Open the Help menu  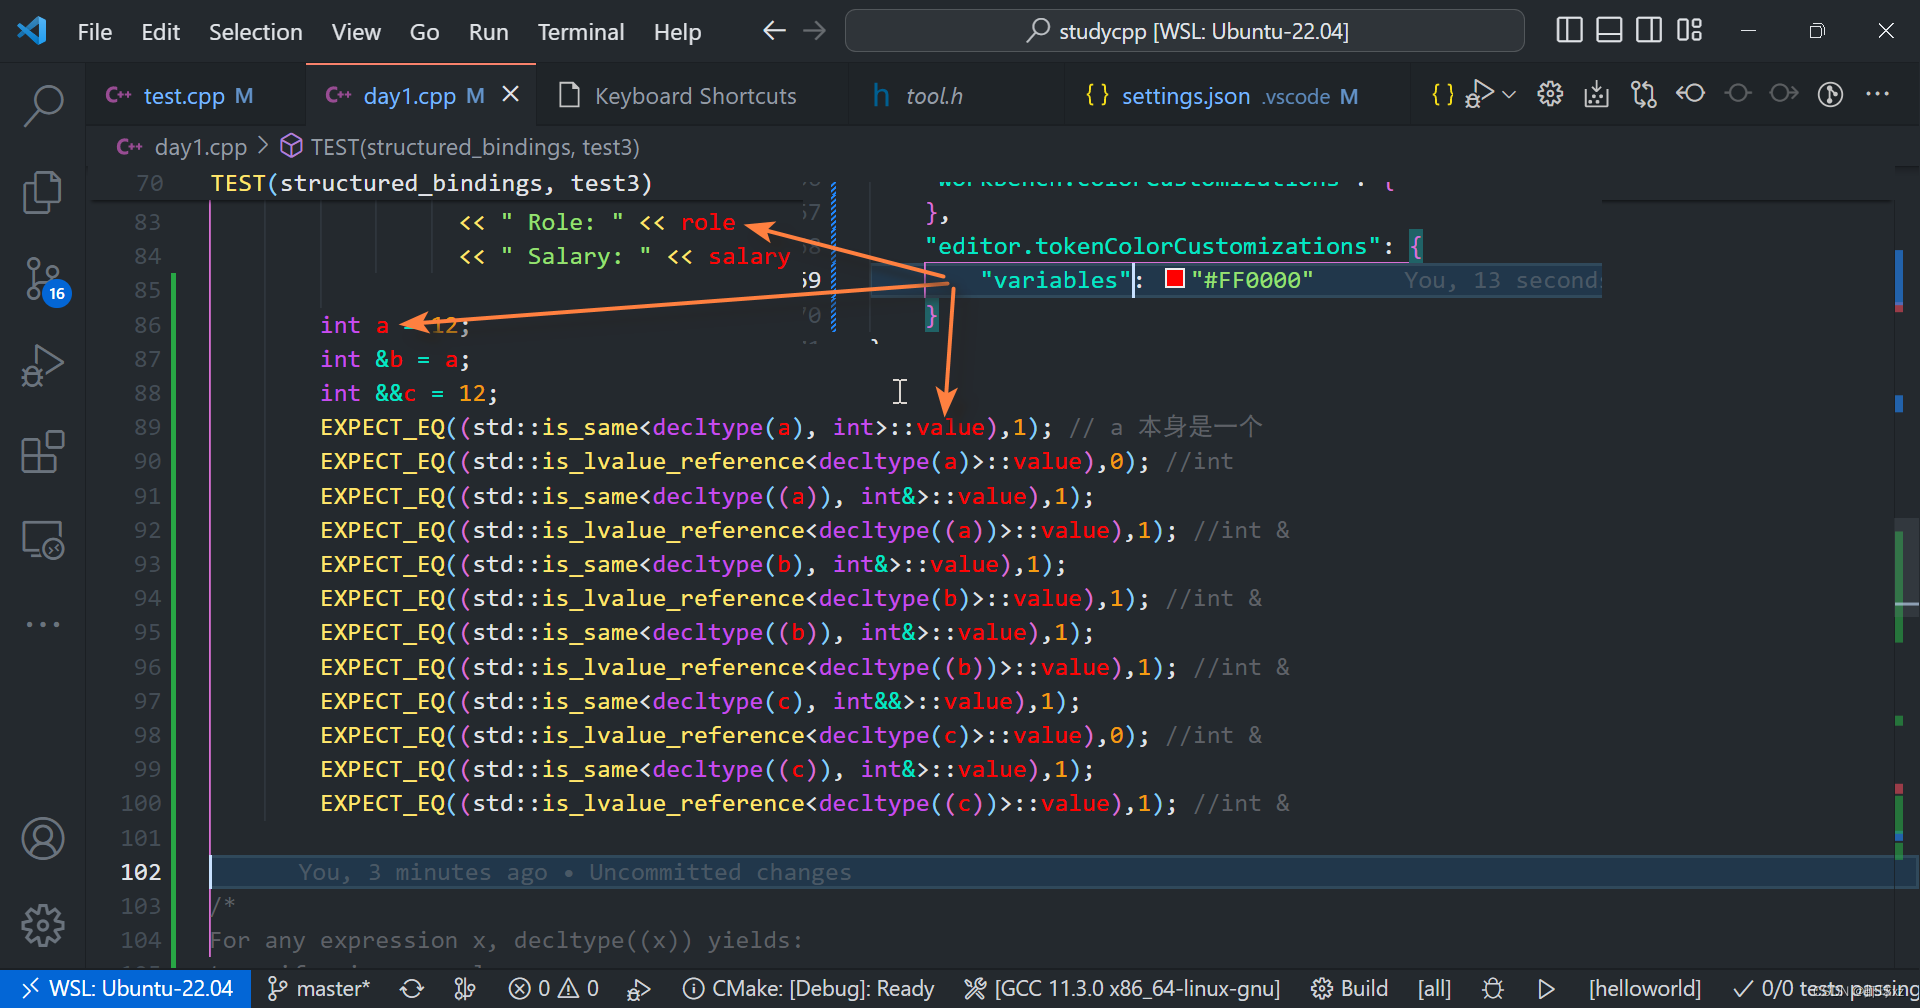(x=677, y=32)
